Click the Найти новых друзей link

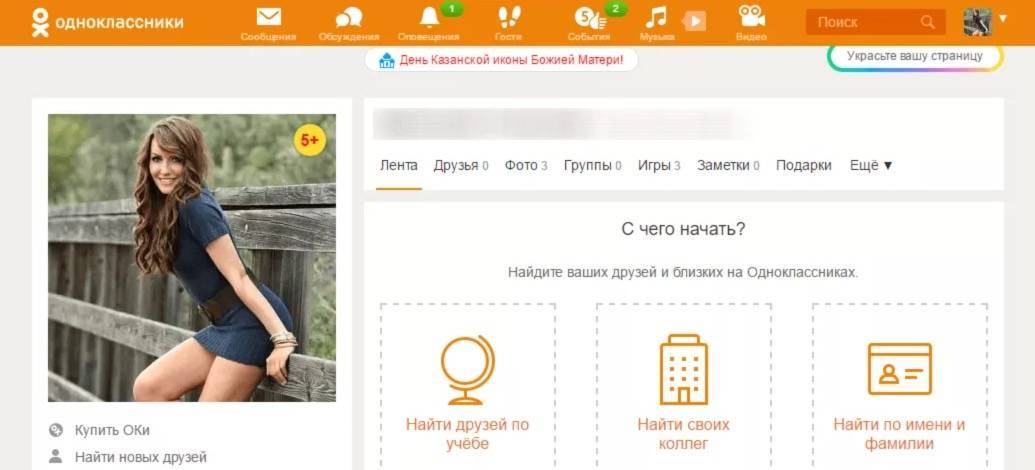[x=141, y=457]
